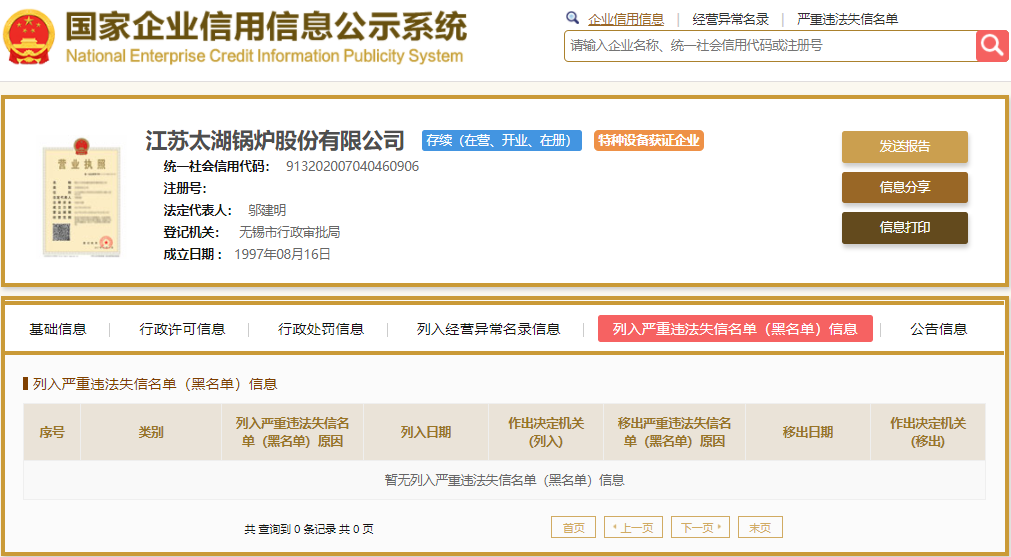Screen dimensions: 1011x557
Task: Jump to last page with 末页
Action: [760, 527]
